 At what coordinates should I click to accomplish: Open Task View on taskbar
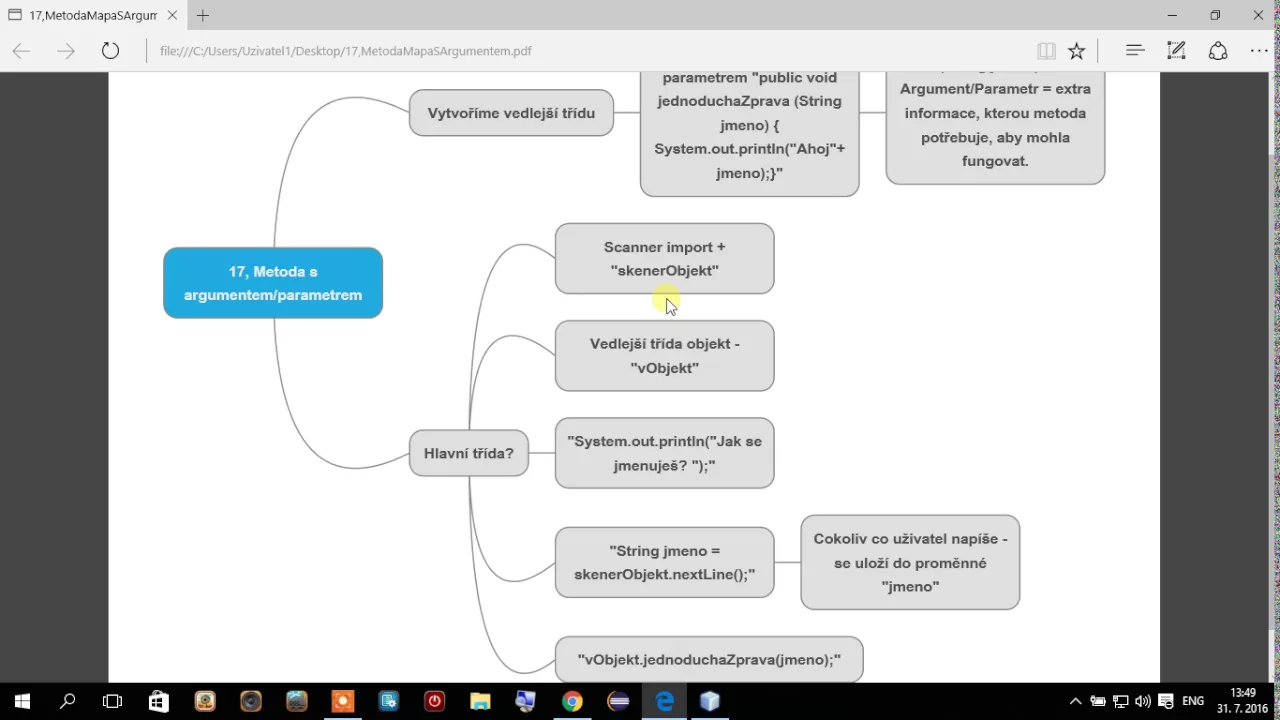112,701
